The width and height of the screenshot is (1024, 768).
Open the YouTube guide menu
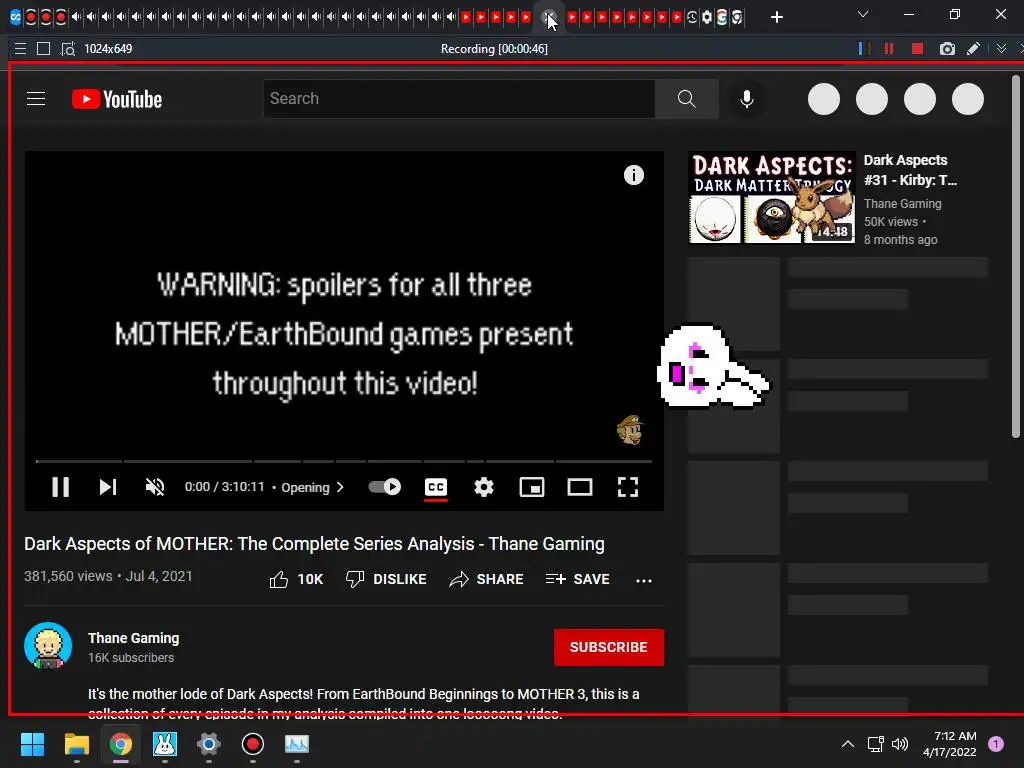pos(36,99)
